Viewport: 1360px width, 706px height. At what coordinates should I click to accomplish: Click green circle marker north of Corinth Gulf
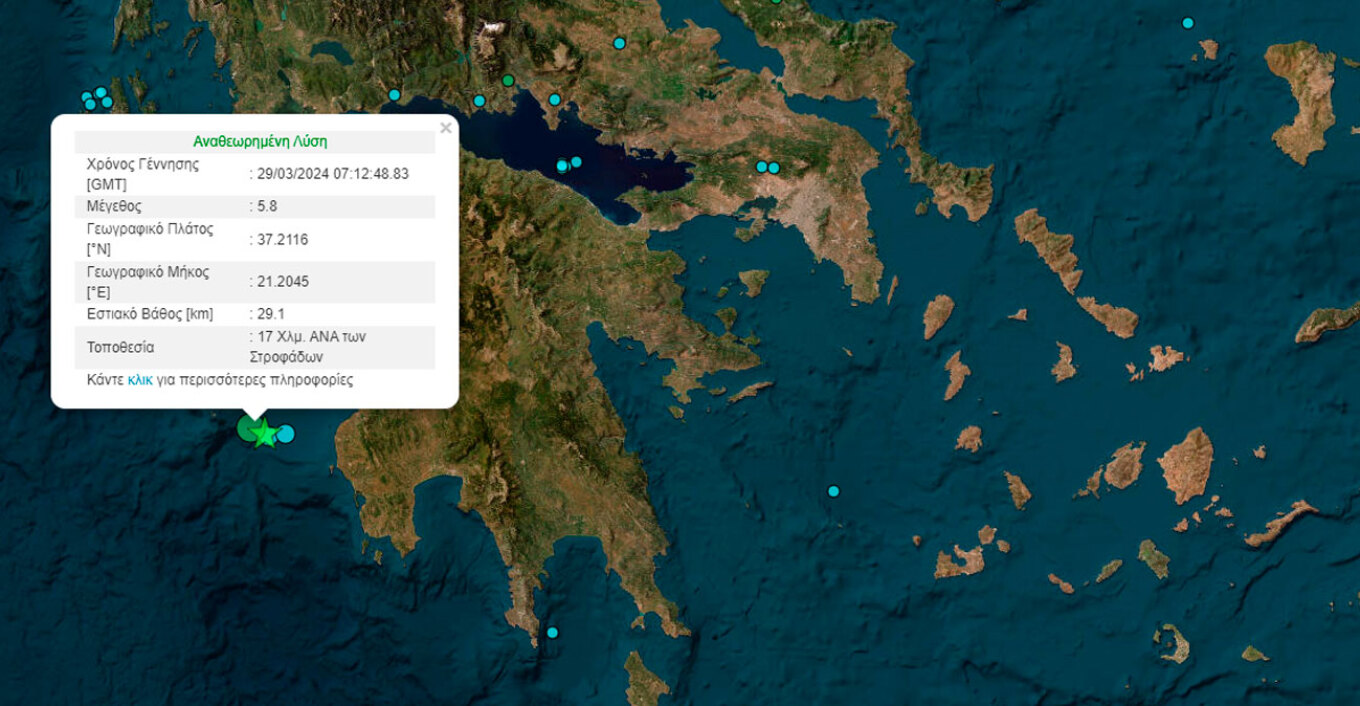(x=508, y=80)
